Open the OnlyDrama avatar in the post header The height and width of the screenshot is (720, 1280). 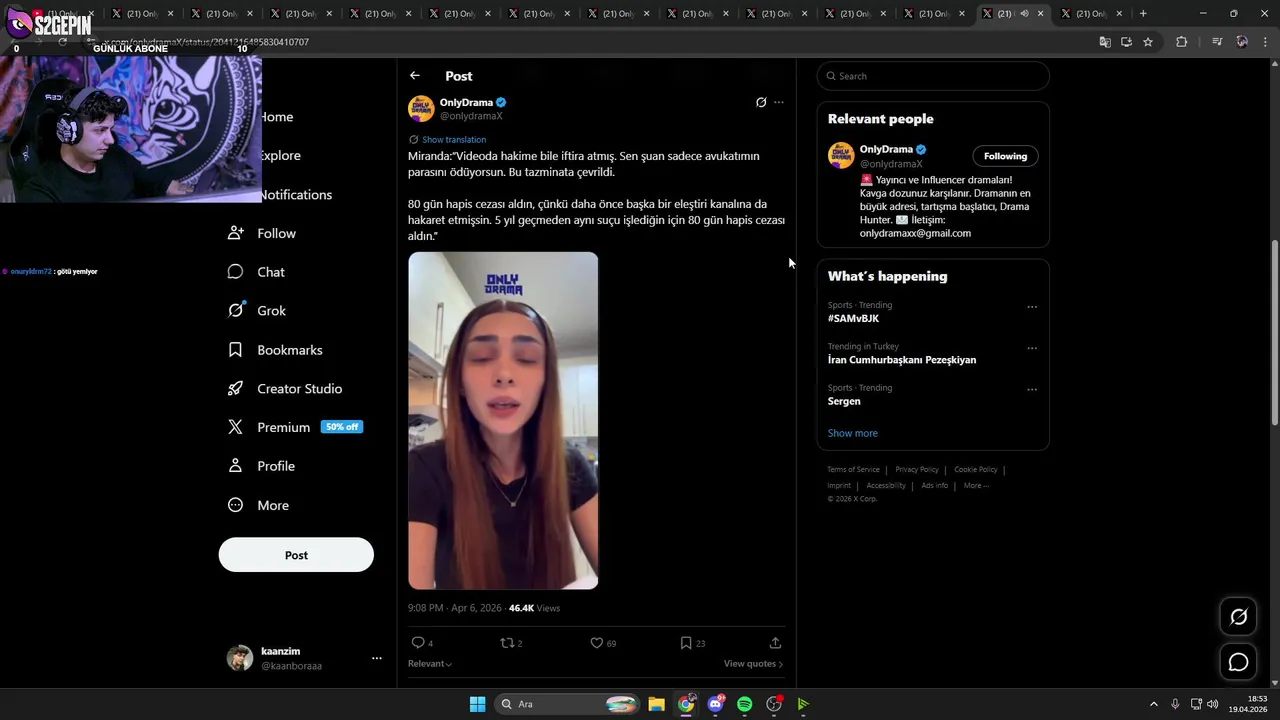pos(421,108)
